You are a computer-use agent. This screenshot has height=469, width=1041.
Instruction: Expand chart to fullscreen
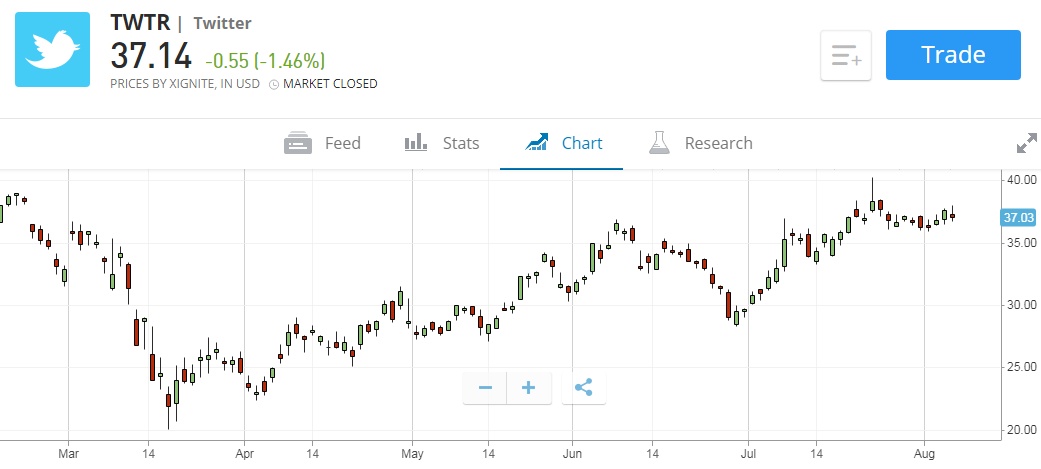tap(1026, 143)
